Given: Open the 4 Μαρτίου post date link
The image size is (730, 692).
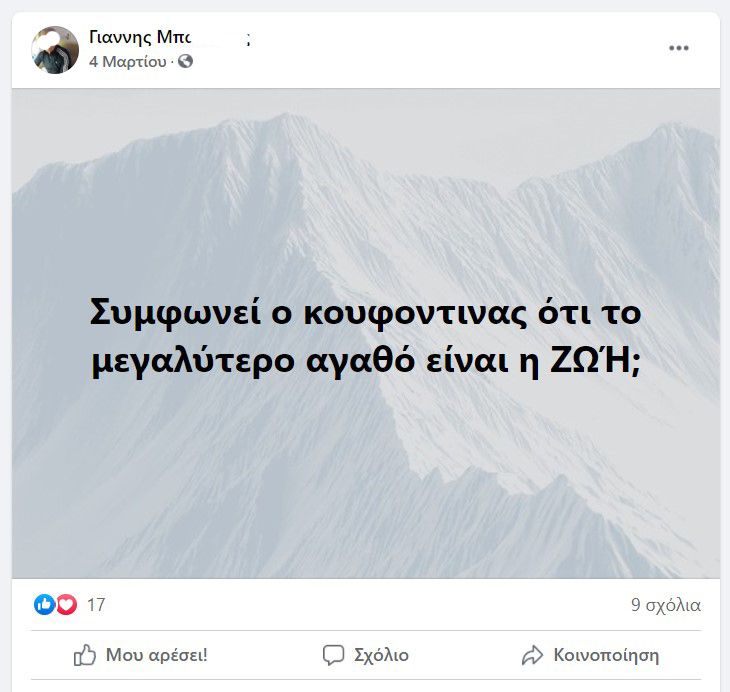Looking at the screenshot, I should (128, 61).
